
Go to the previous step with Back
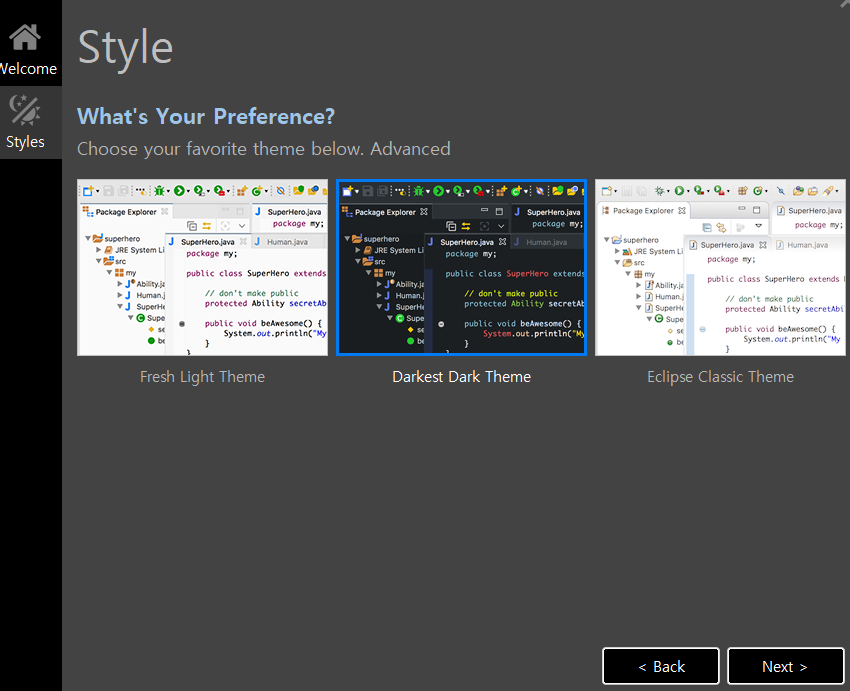pyautogui.click(x=661, y=666)
